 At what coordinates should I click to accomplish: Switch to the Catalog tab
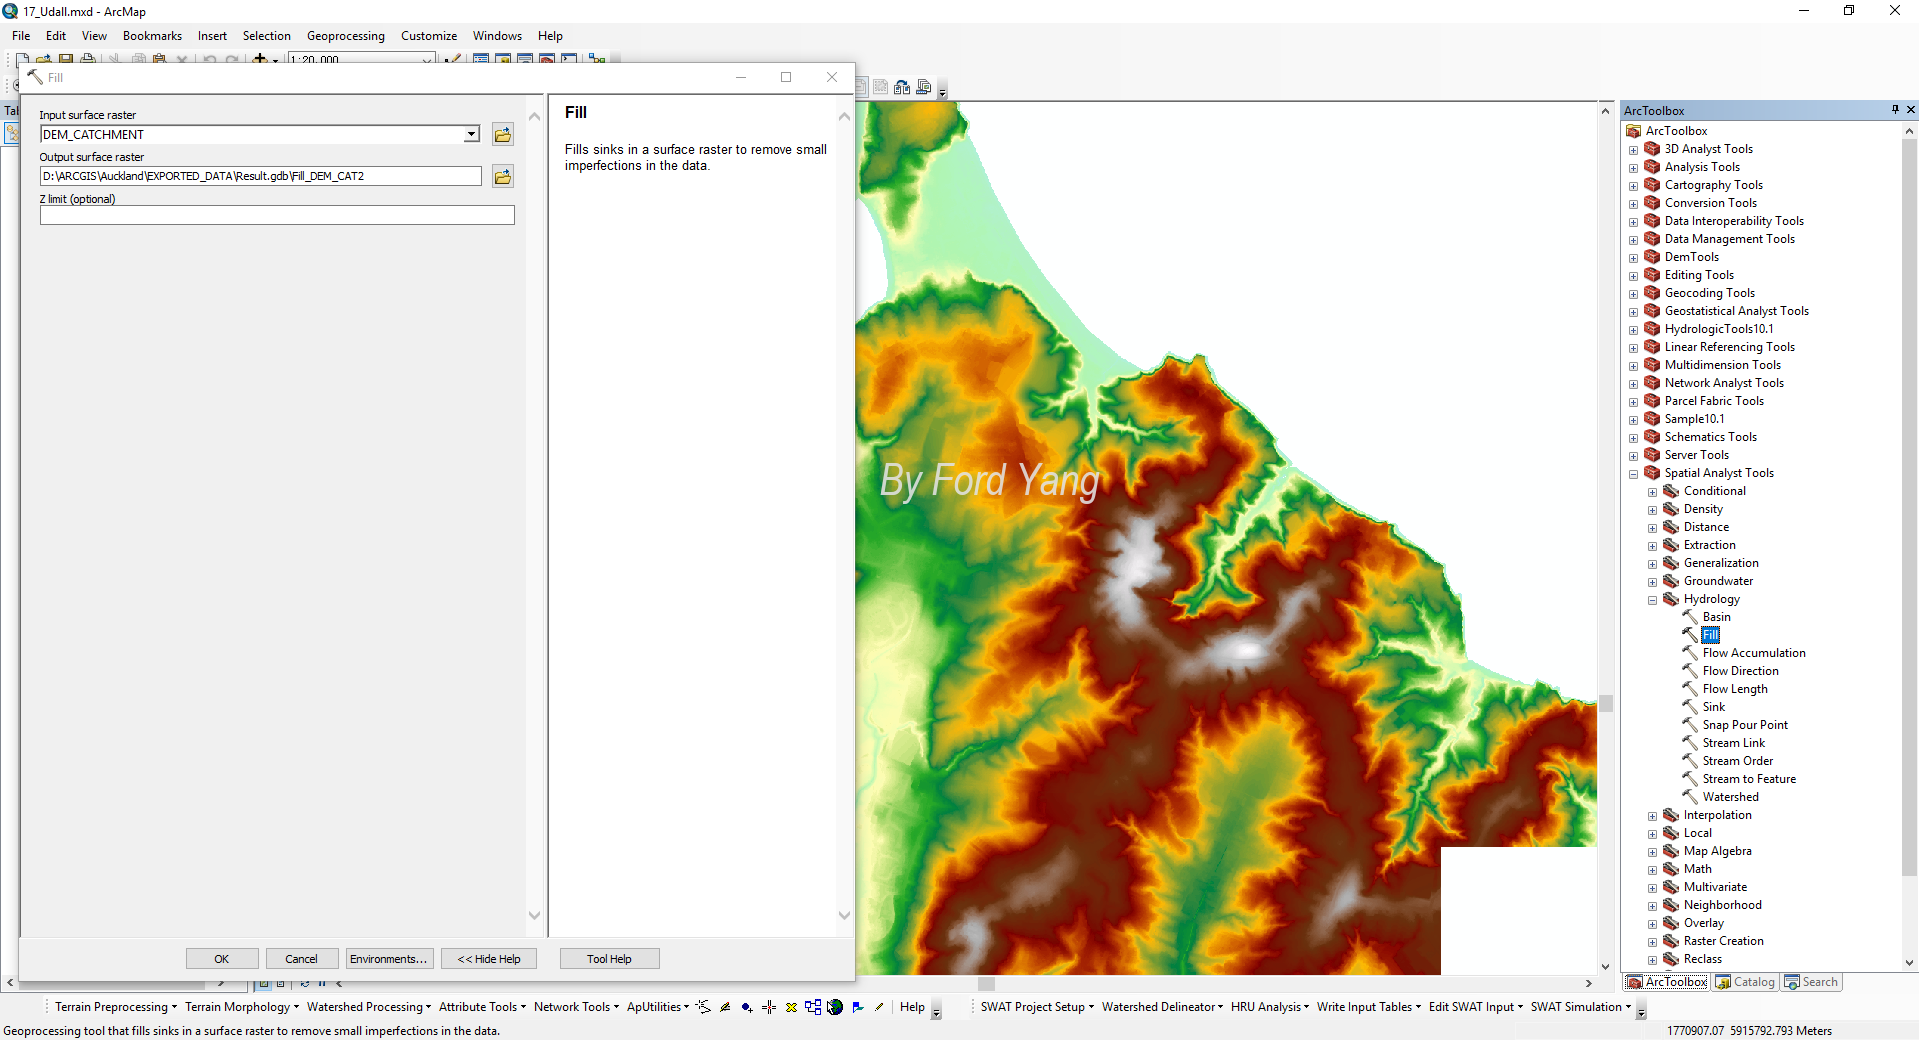pyautogui.click(x=1745, y=982)
